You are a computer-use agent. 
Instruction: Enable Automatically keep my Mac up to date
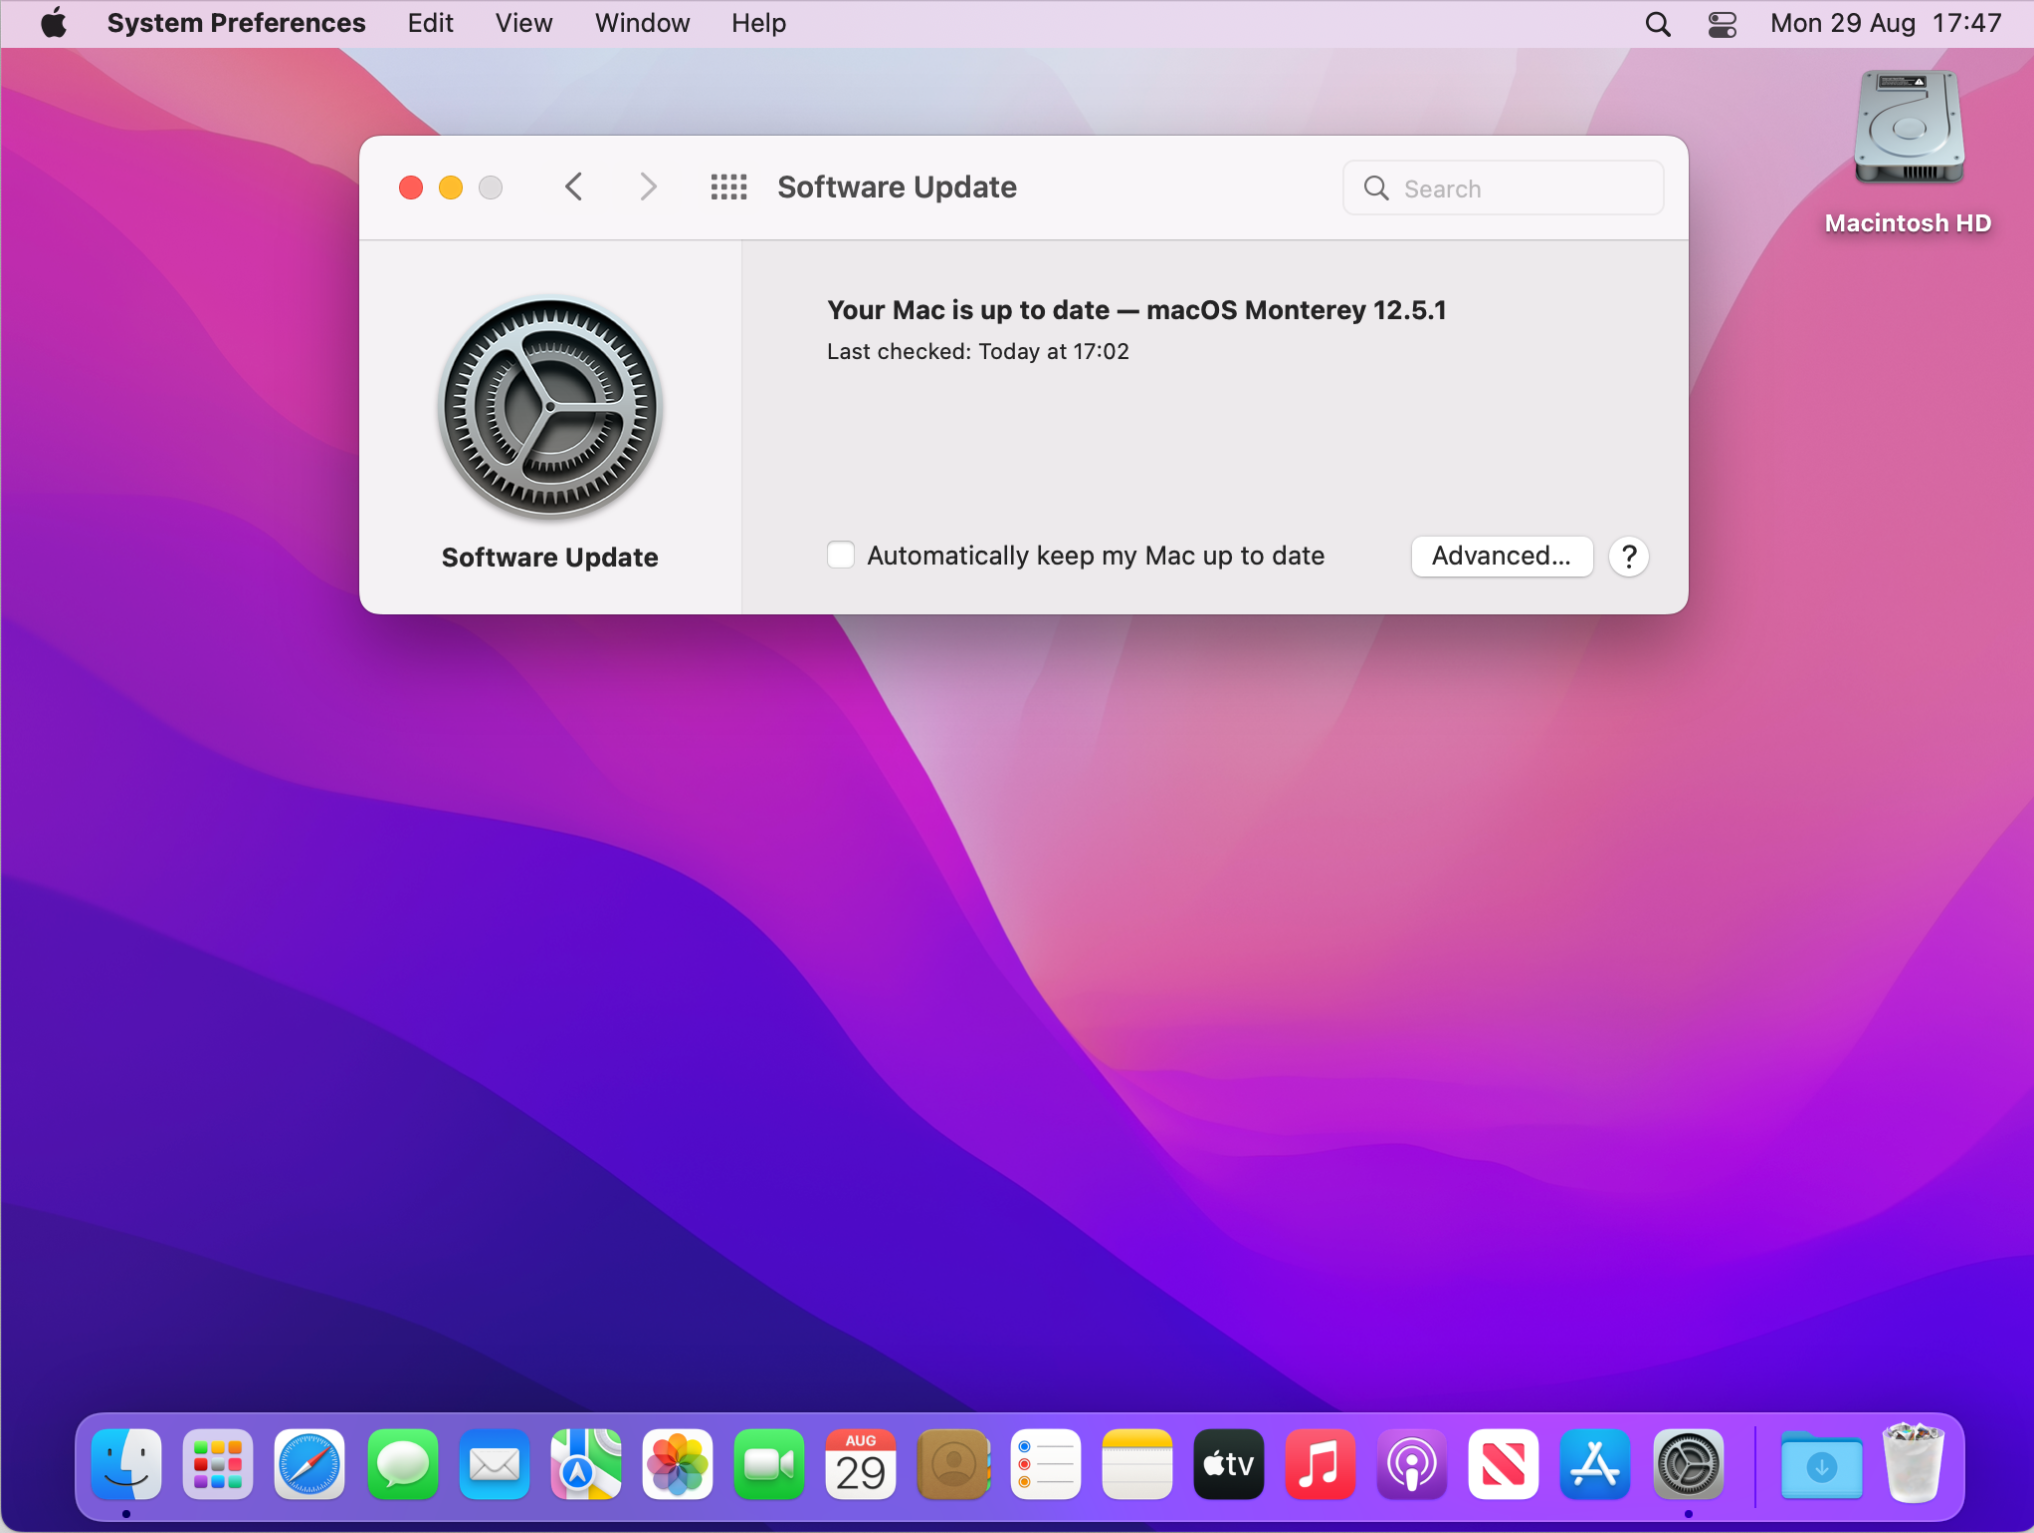point(841,555)
